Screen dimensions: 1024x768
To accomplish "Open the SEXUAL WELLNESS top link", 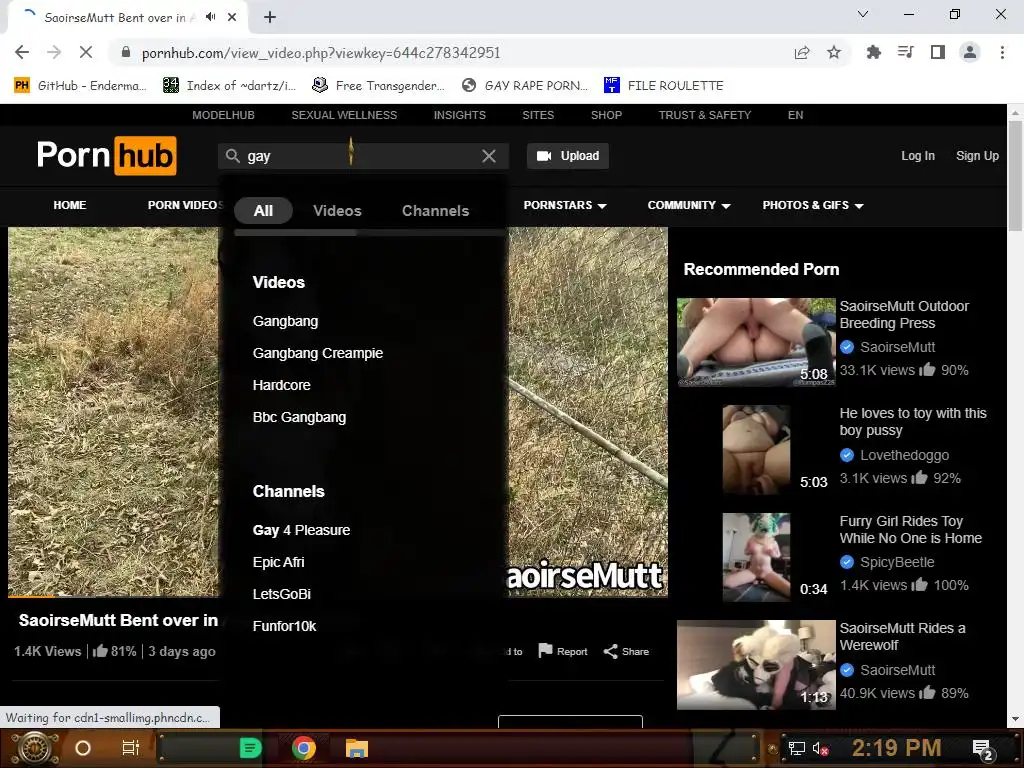I will (344, 115).
